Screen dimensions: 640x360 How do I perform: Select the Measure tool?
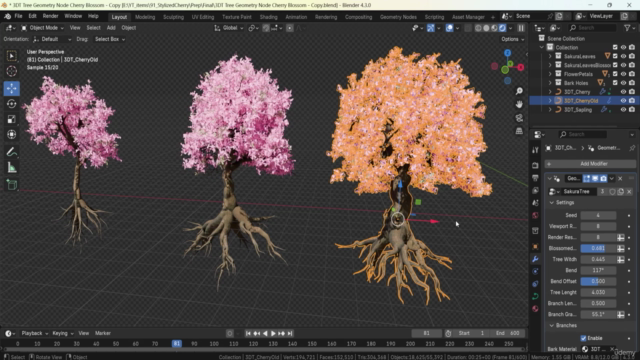[11, 167]
